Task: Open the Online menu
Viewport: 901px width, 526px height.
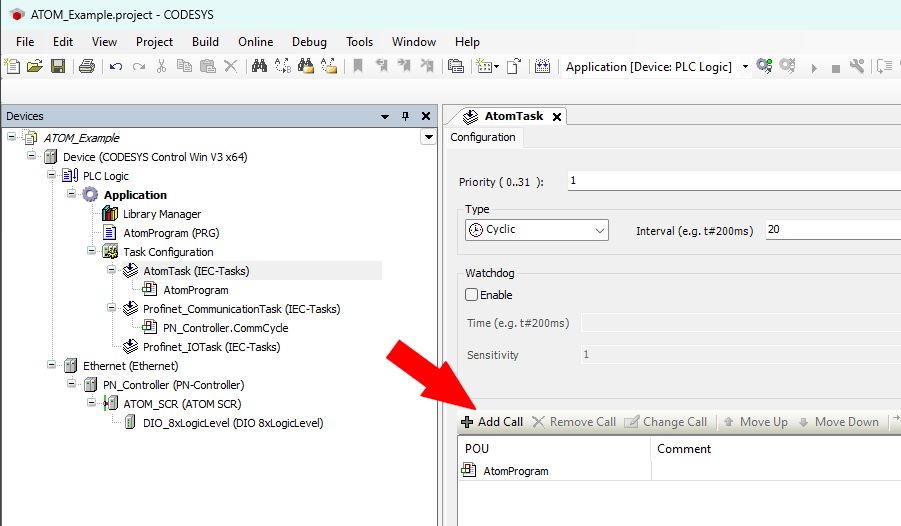Action: [256, 42]
